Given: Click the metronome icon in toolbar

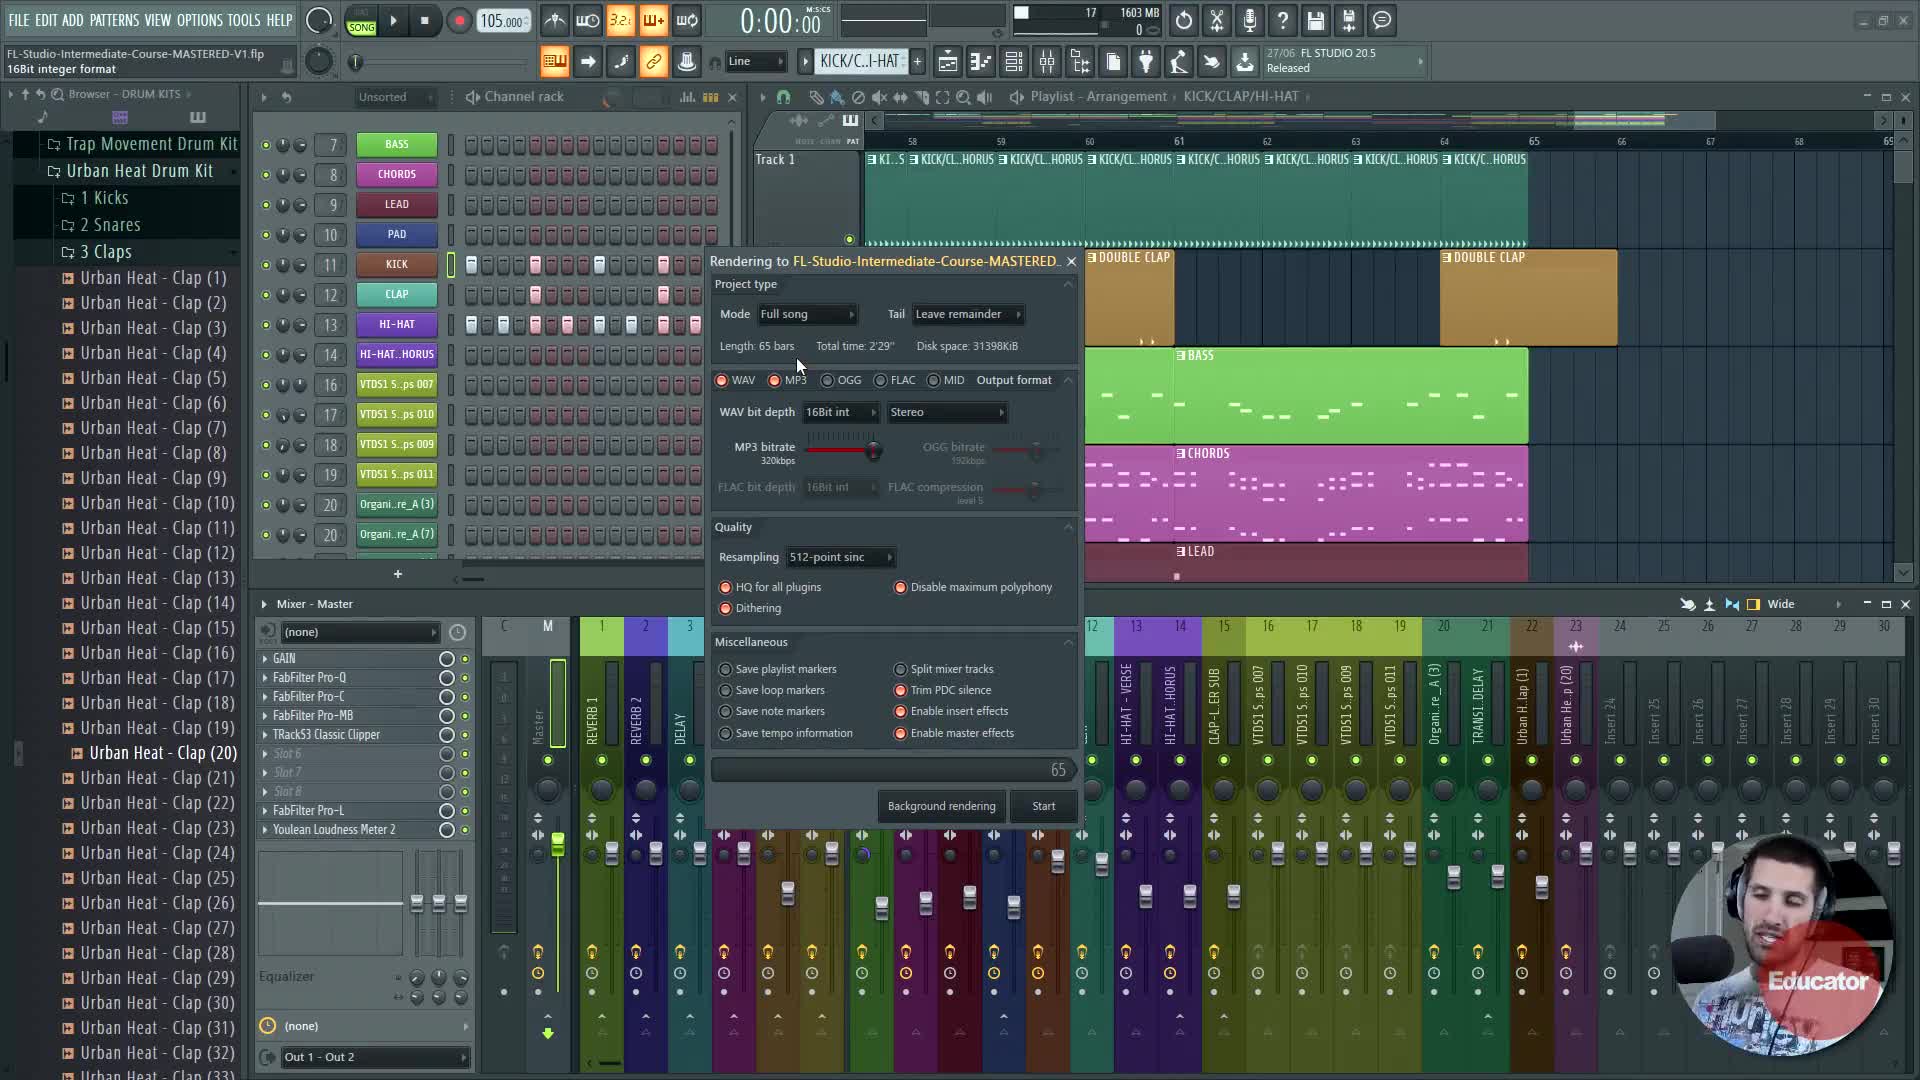Looking at the screenshot, I should [555, 20].
